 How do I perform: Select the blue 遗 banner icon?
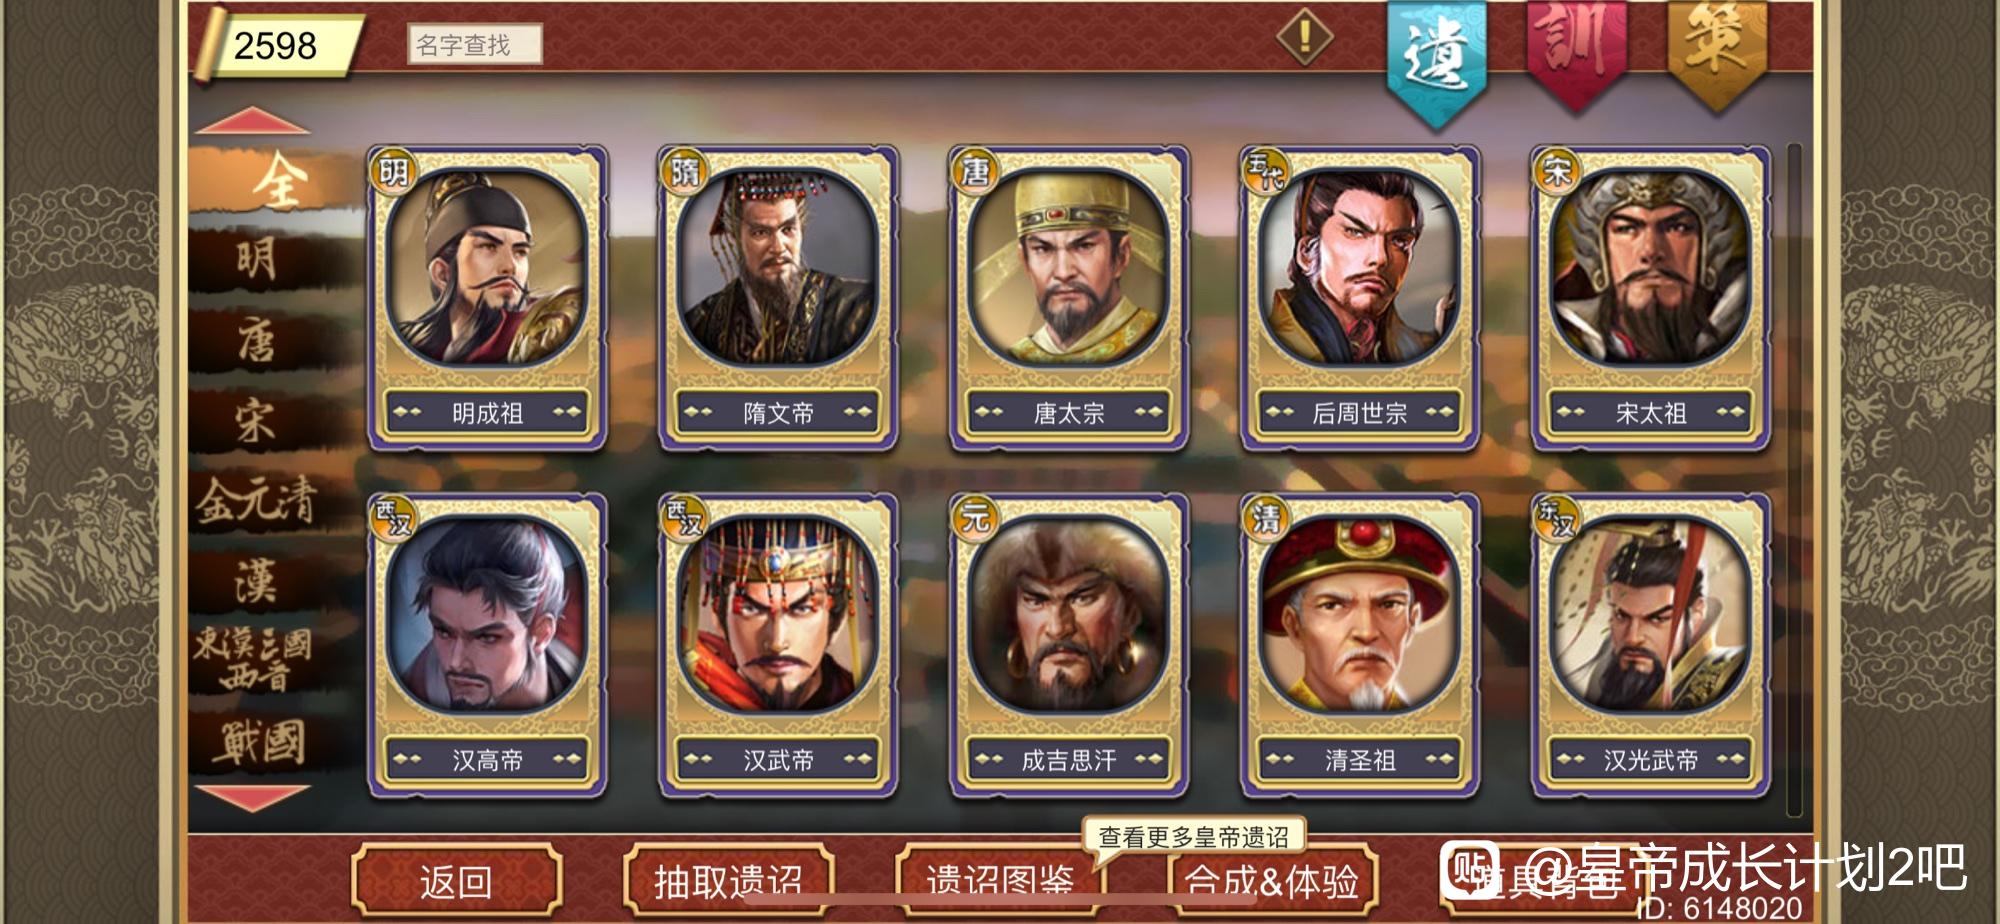point(1436,60)
